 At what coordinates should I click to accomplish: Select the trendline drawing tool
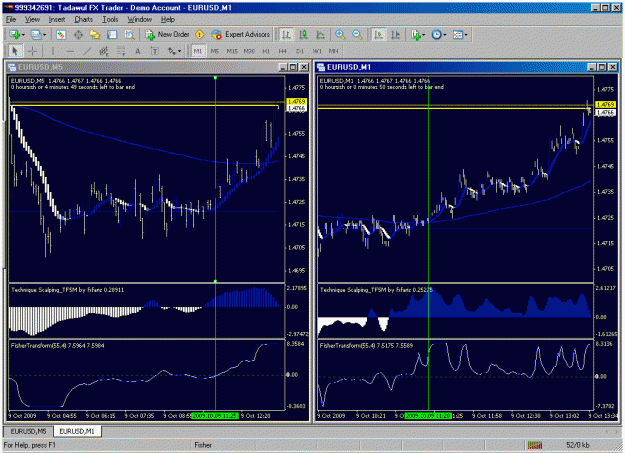[87, 51]
